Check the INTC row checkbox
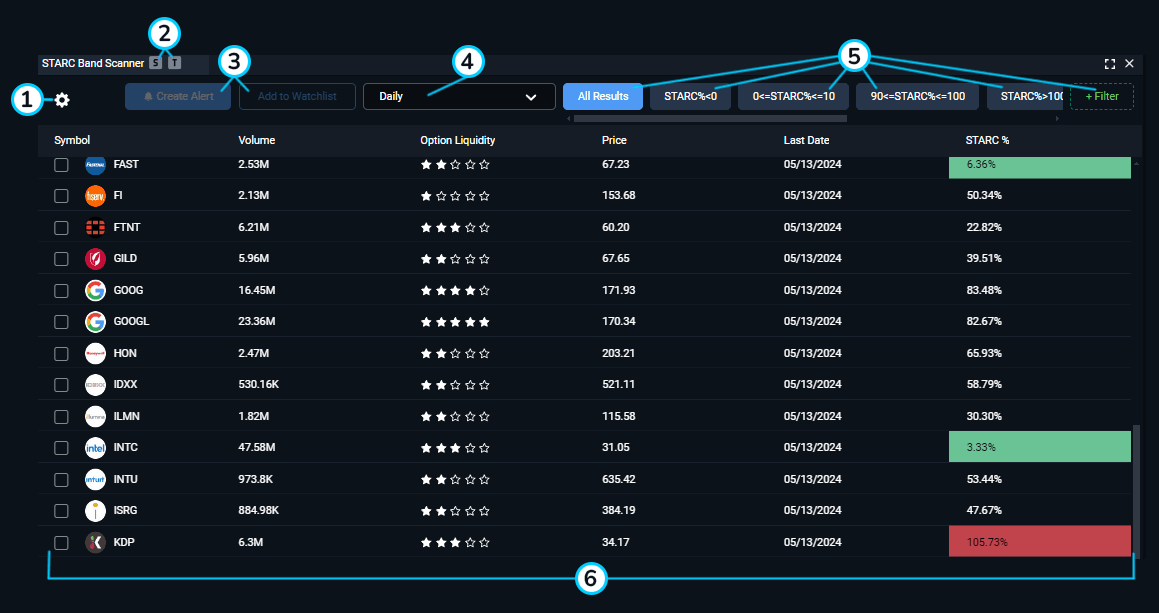Viewport: 1159px width, 613px height. click(x=61, y=447)
